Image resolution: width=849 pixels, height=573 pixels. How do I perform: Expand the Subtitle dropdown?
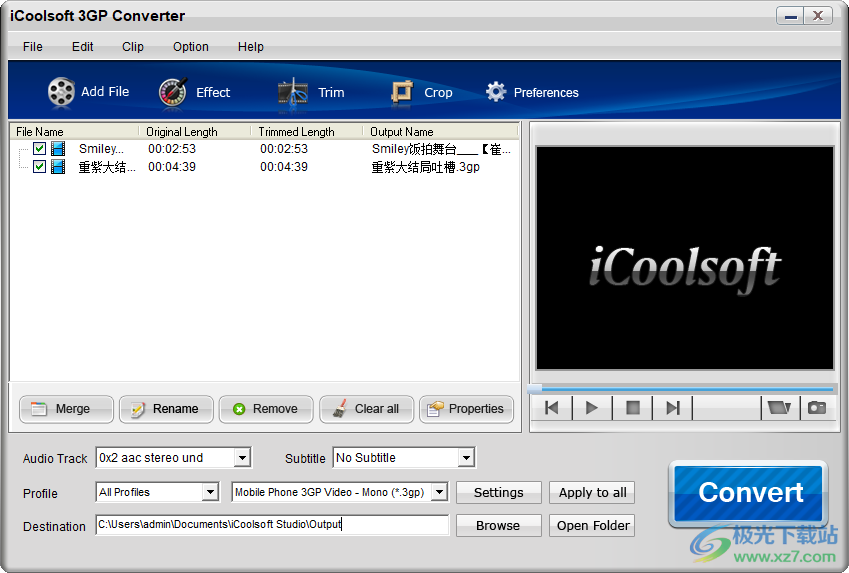tap(466, 458)
